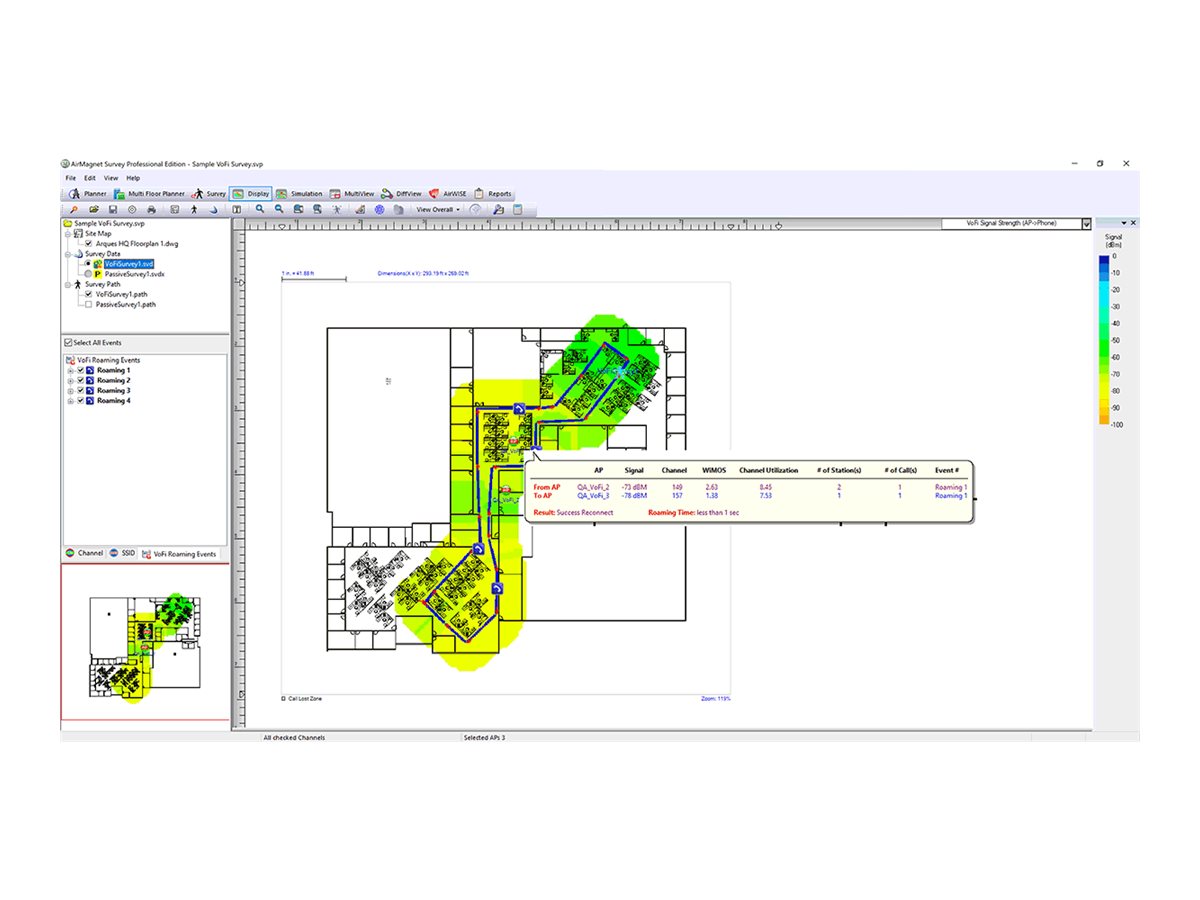
Task: Click the print toolbar icon
Action: pos(151,210)
